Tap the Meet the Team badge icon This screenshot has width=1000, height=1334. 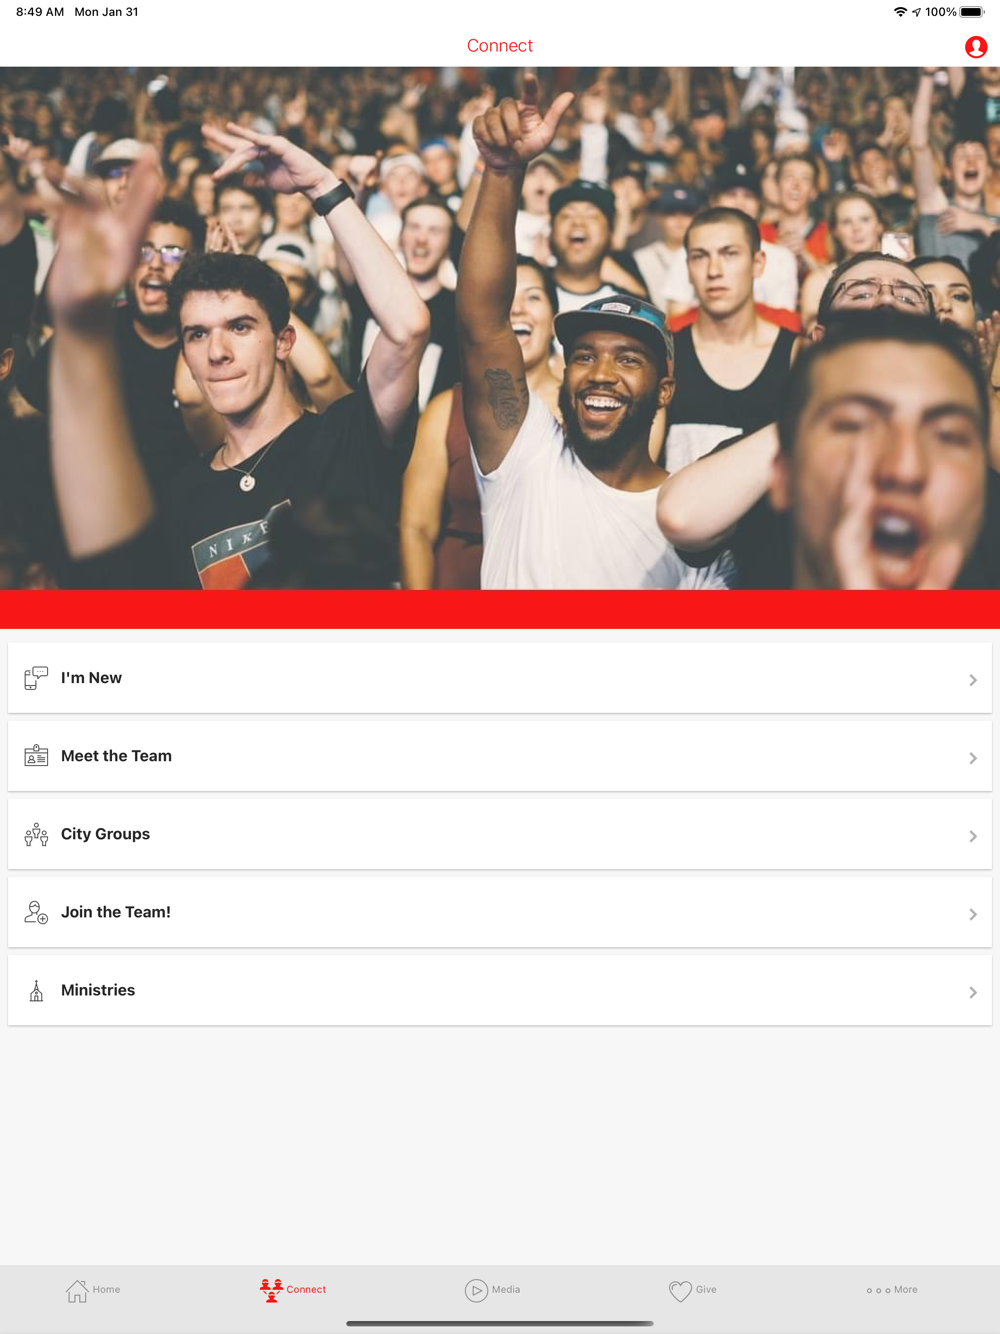click(x=36, y=756)
